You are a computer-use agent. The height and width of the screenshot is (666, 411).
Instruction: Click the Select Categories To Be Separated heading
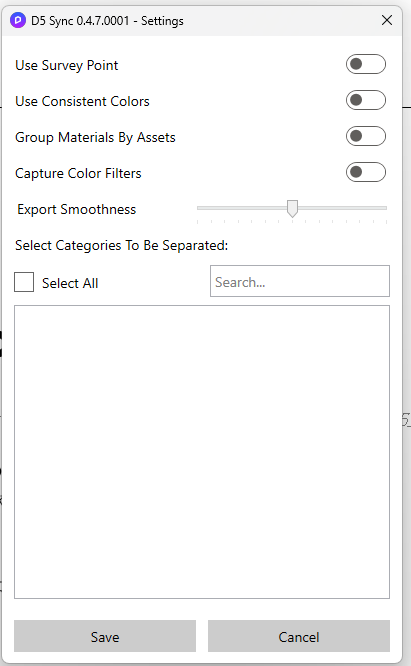pyautogui.click(x=121, y=246)
